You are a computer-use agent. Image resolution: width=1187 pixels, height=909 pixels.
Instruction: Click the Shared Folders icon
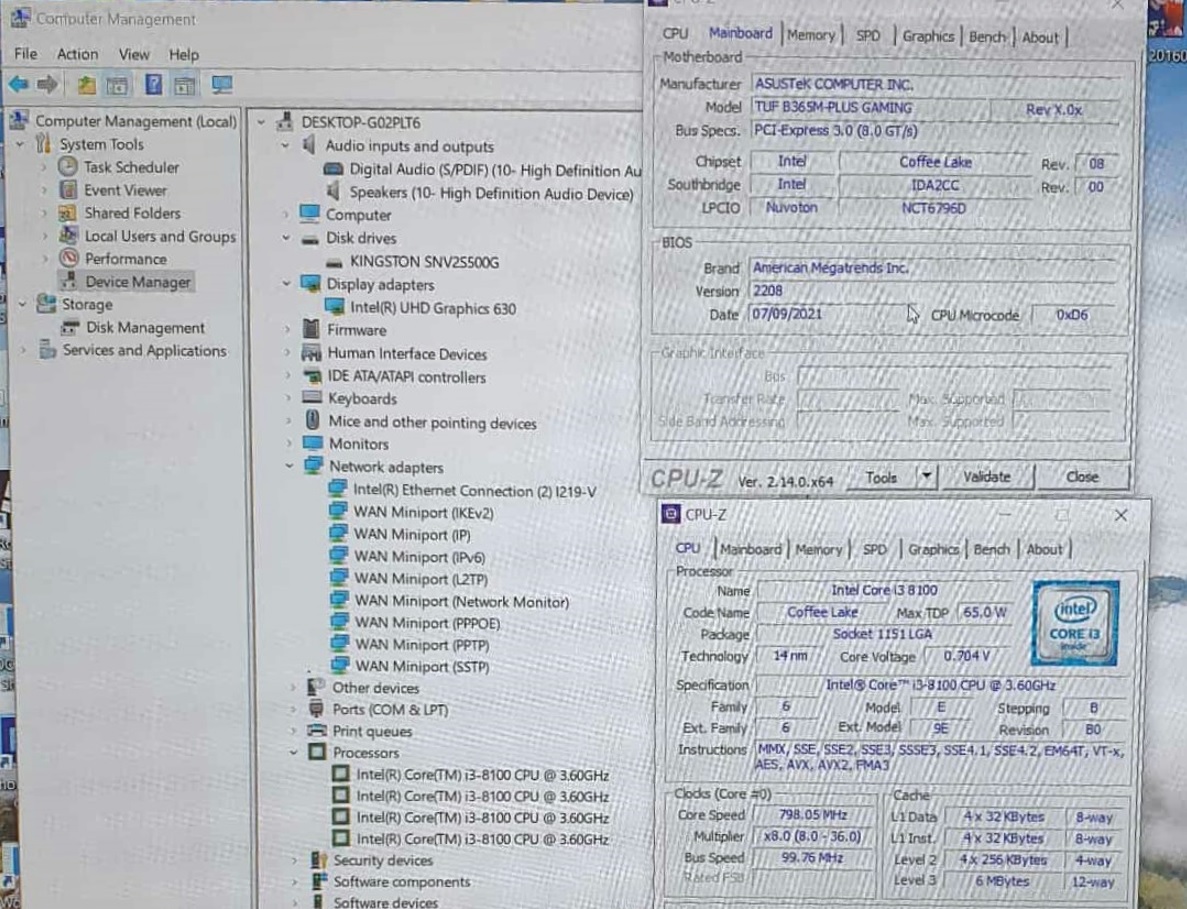[x=68, y=213]
